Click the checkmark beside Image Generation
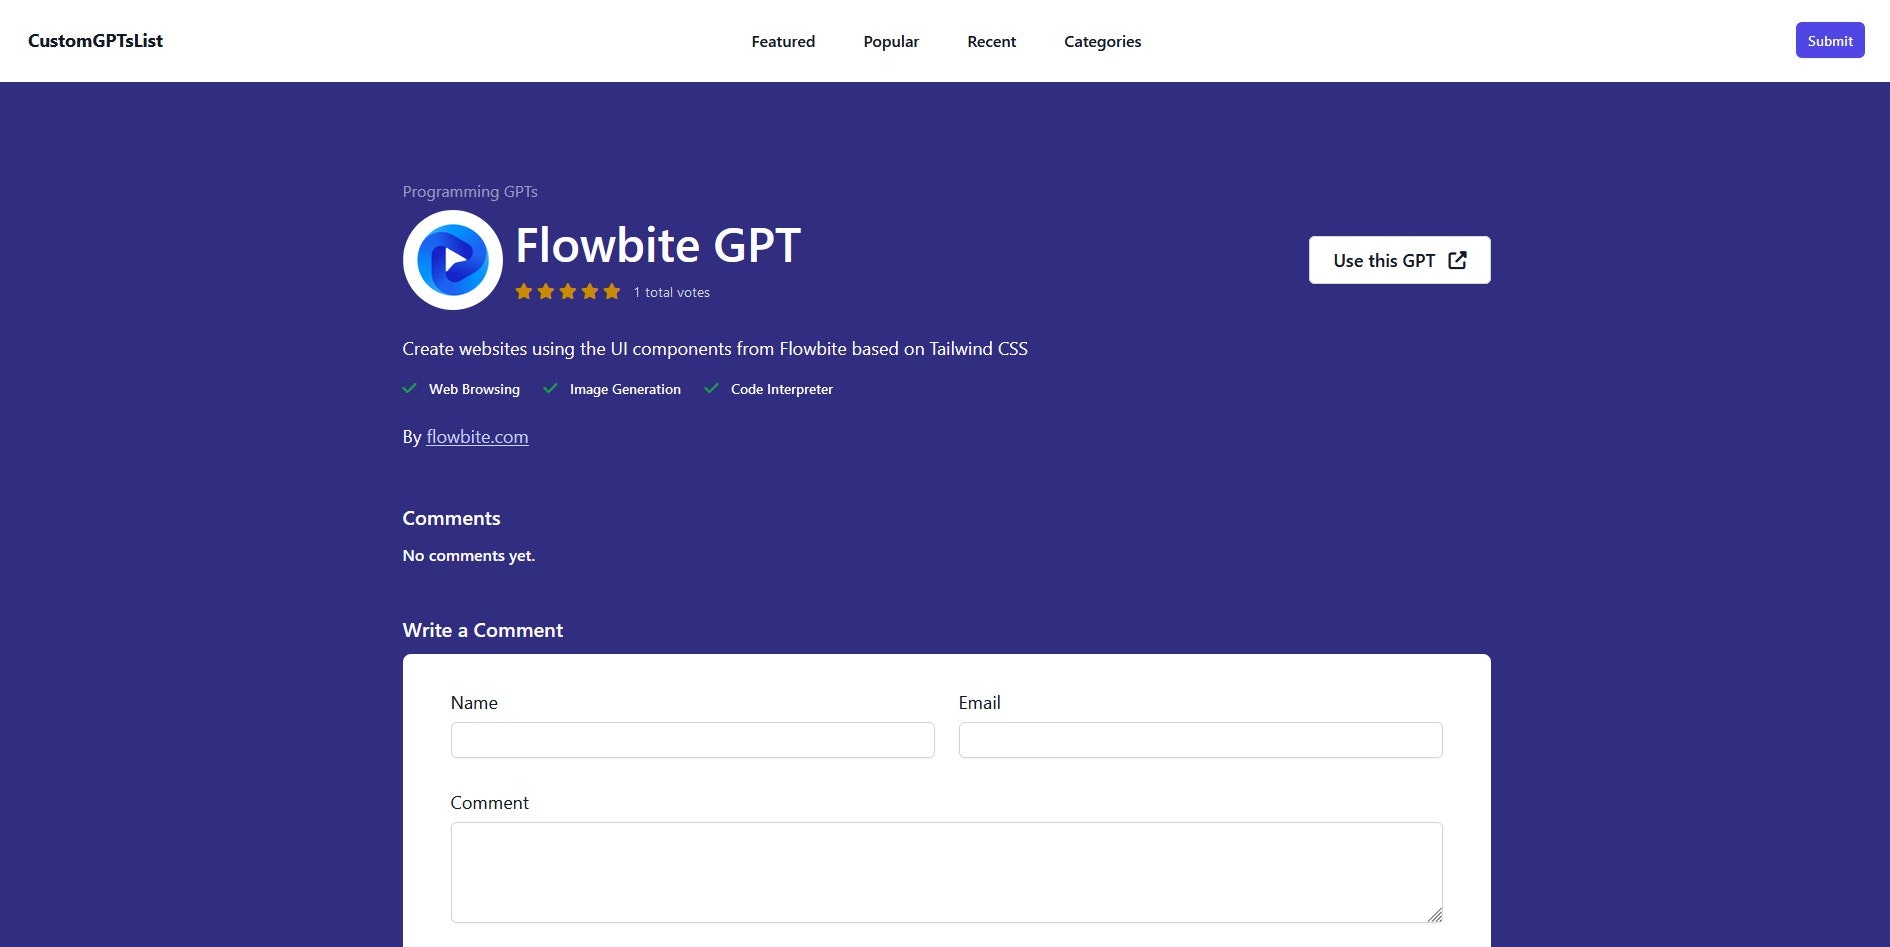The image size is (1890, 947). click(550, 389)
